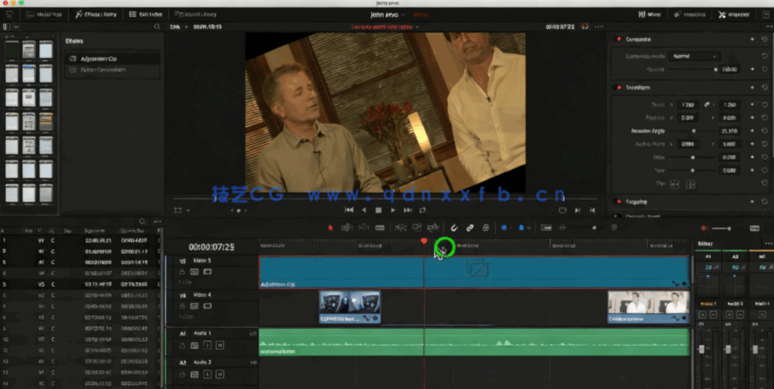Click the blue marker icon
Viewport: 774px width, 389px height.
(x=521, y=228)
